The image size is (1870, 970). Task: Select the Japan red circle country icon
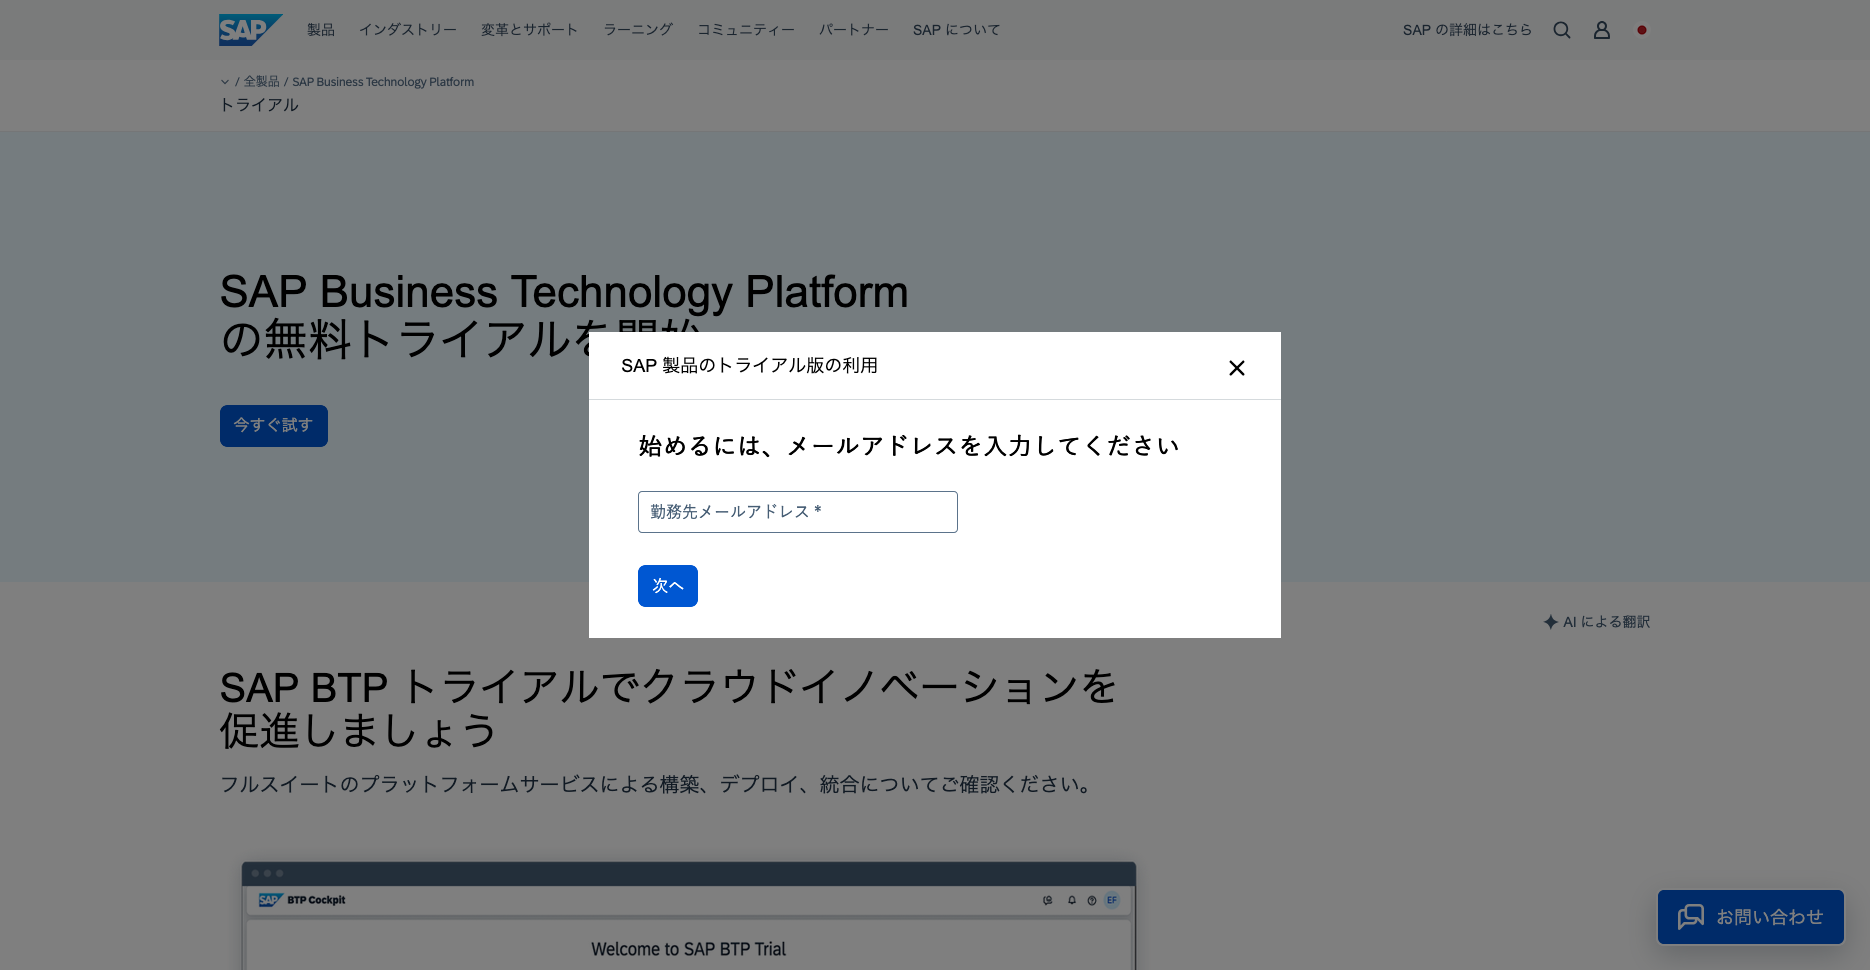[1642, 30]
